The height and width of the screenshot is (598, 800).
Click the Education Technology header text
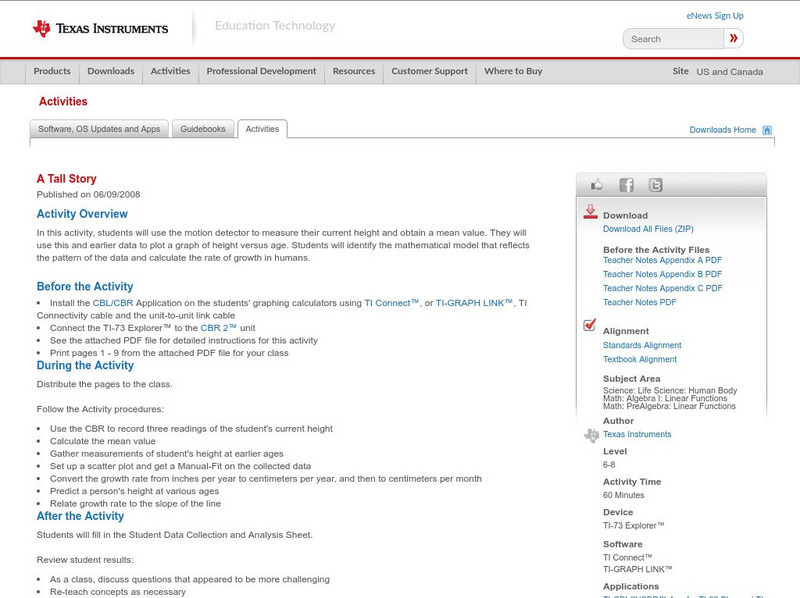click(275, 26)
